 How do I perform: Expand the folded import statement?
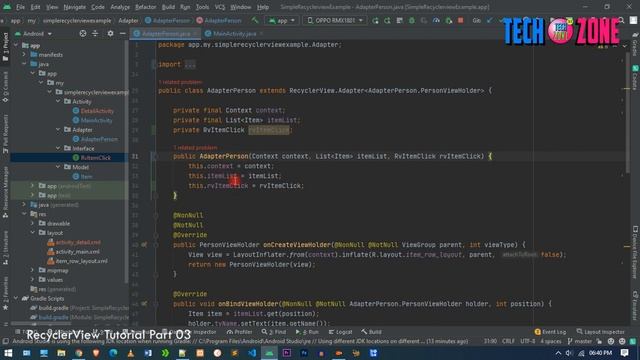pos(190,64)
